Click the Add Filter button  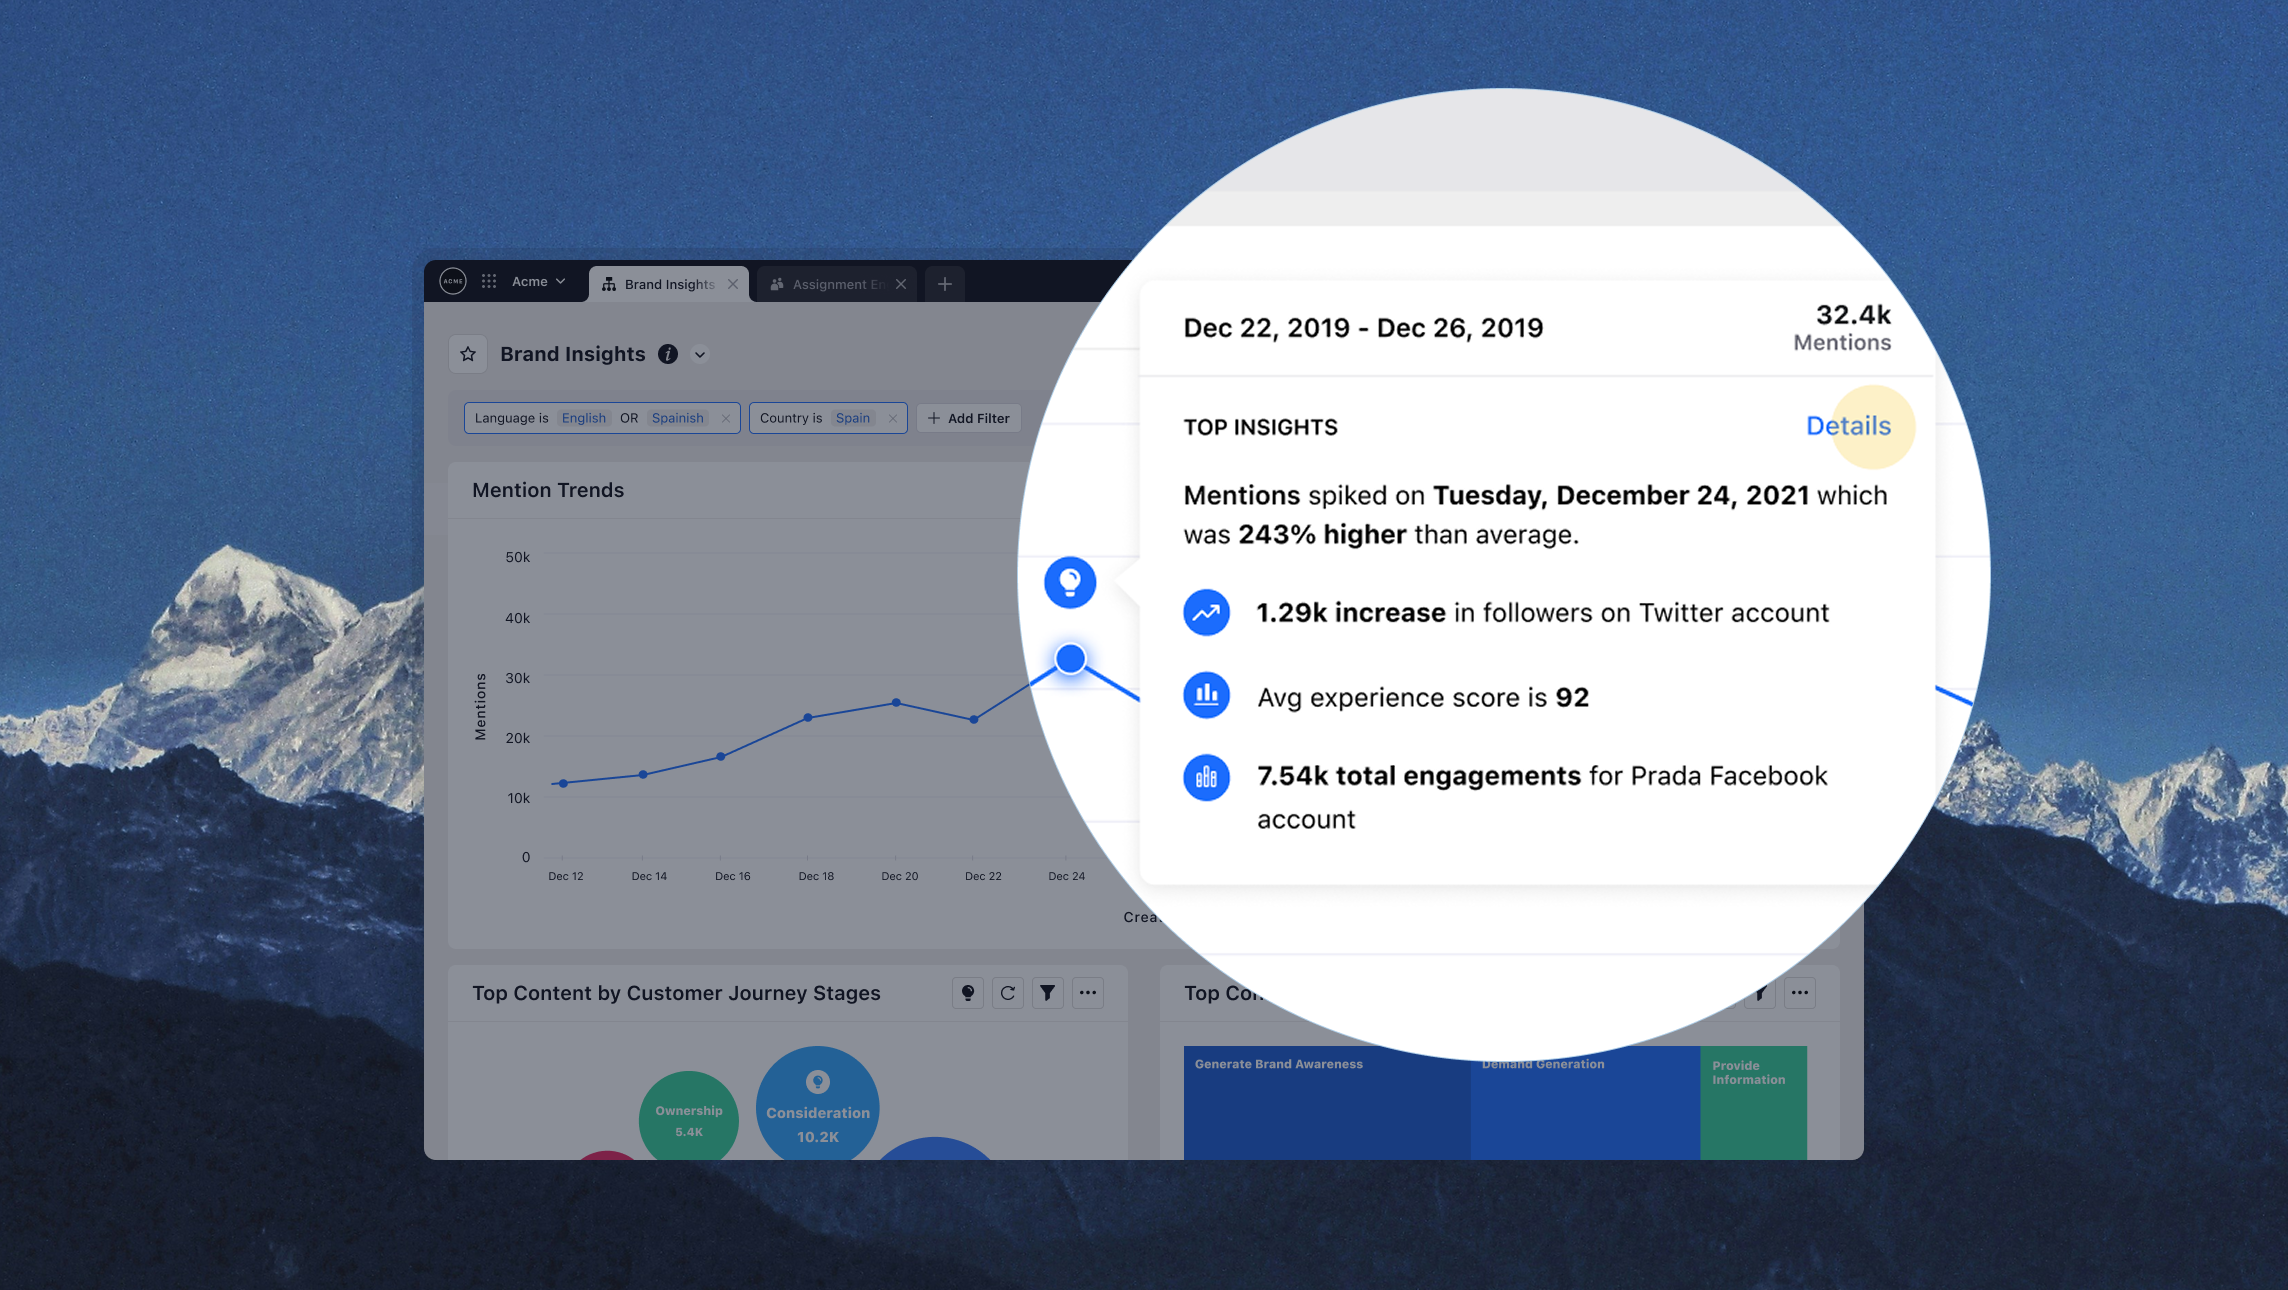967,417
